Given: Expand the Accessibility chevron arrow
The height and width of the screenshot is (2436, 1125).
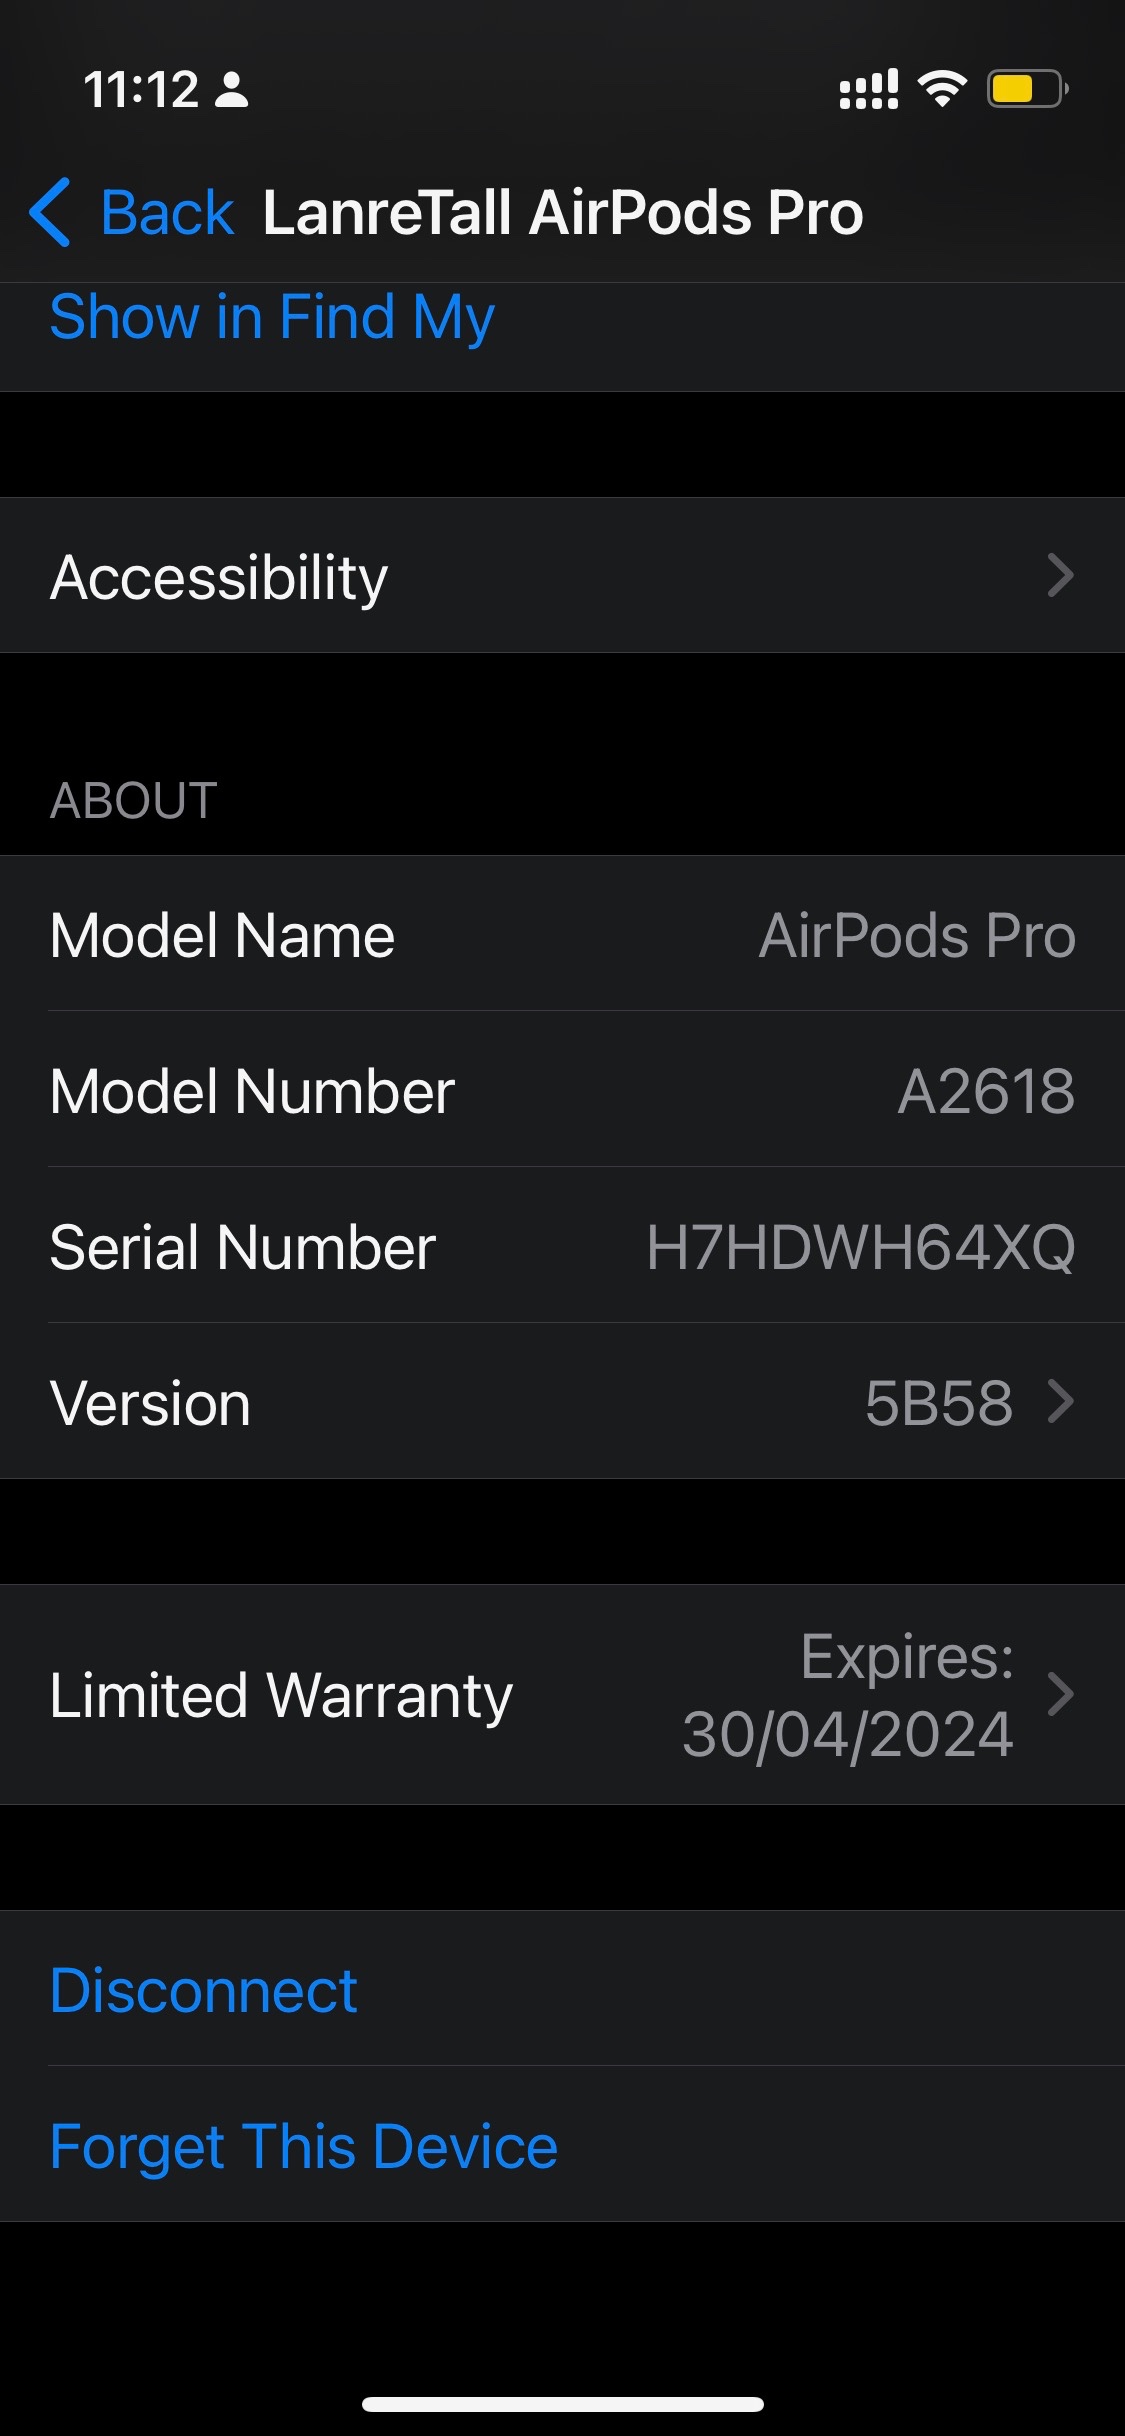Looking at the screenshot, I should 1060,576.
